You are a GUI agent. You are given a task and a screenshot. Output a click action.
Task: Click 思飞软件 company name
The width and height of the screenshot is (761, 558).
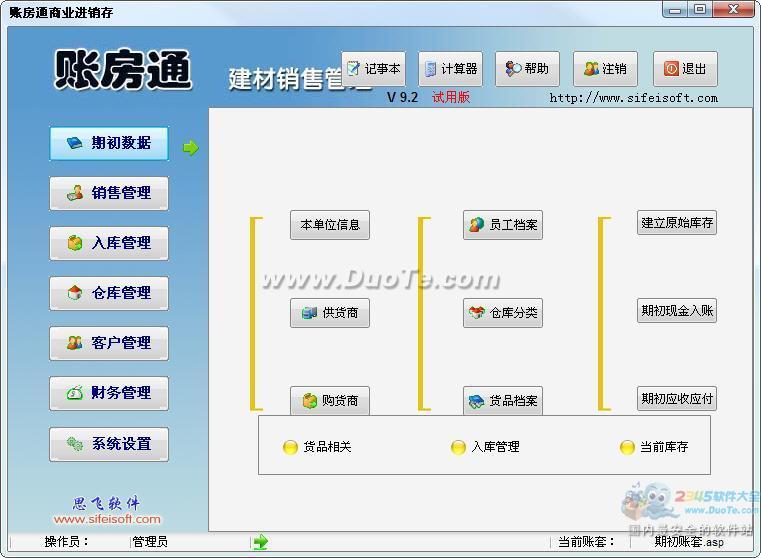[106, 503]
